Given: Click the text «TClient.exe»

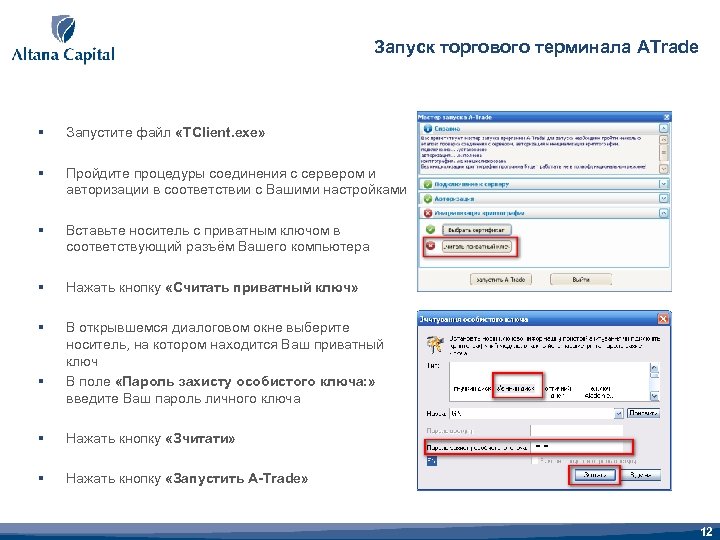Looking at the screenshot, I should pyautogui.click(x=220, y=133).
